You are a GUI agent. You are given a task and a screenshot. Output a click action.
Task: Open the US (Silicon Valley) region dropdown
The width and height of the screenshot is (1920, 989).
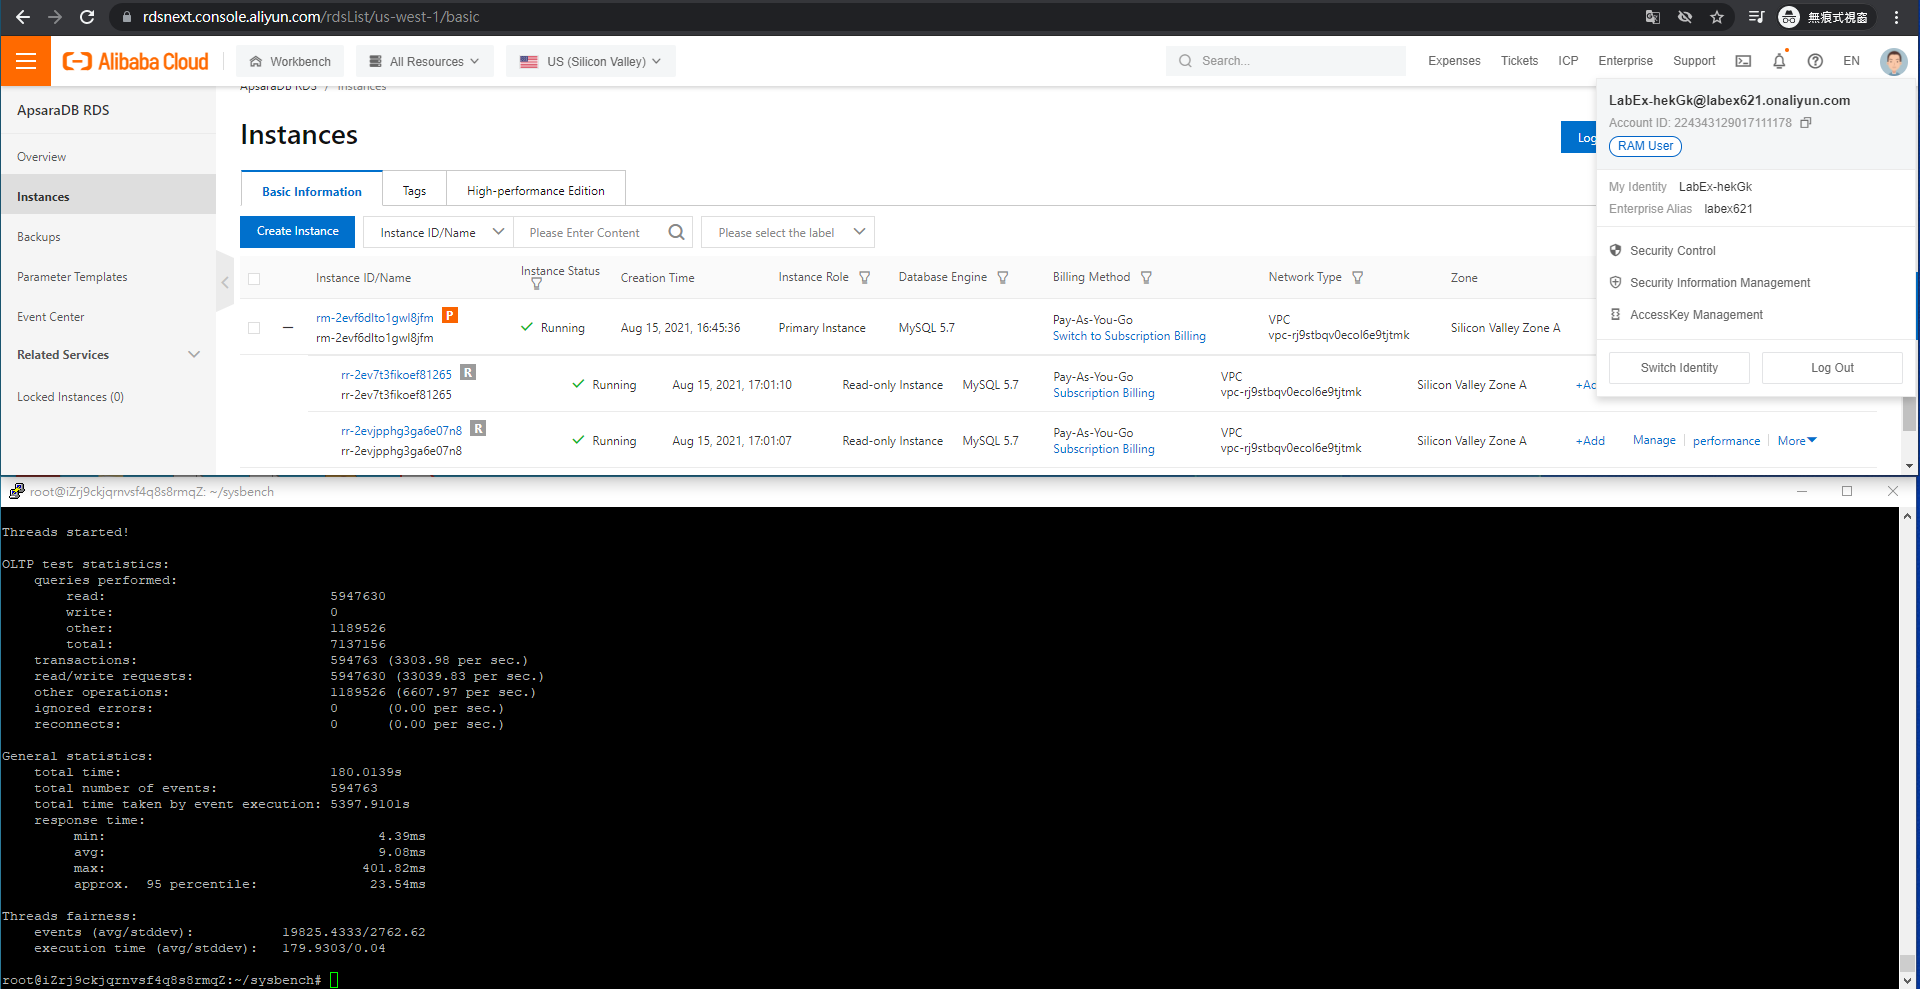(590, 61)
